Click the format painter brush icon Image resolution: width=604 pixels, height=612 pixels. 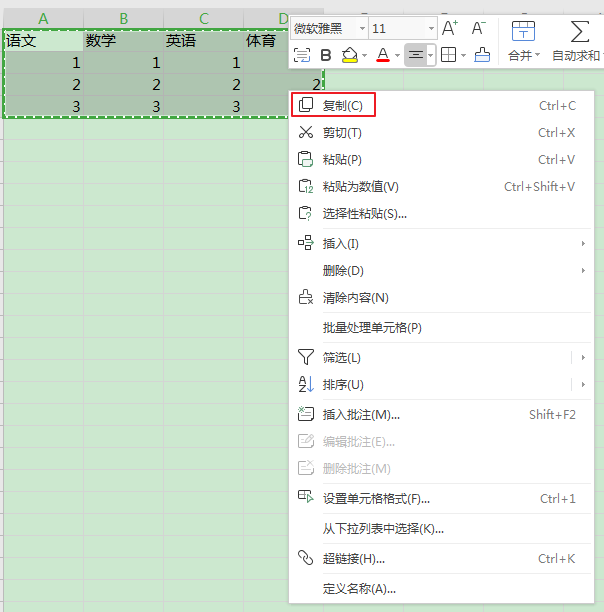pos(482,55)
